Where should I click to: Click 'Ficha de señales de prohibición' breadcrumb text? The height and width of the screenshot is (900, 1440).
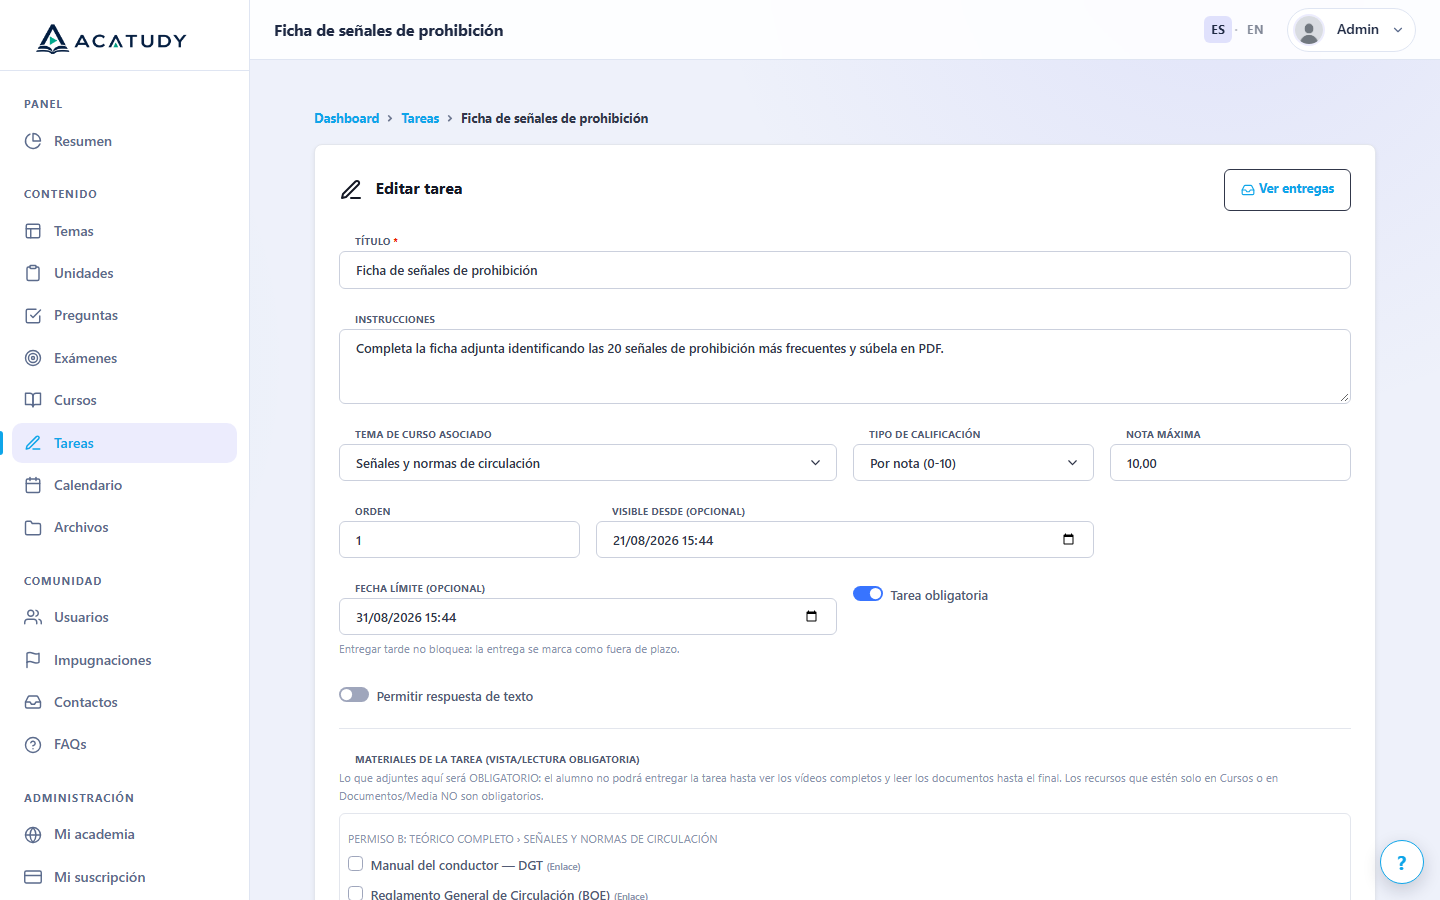pyautogui.click(x=554, y=118)
